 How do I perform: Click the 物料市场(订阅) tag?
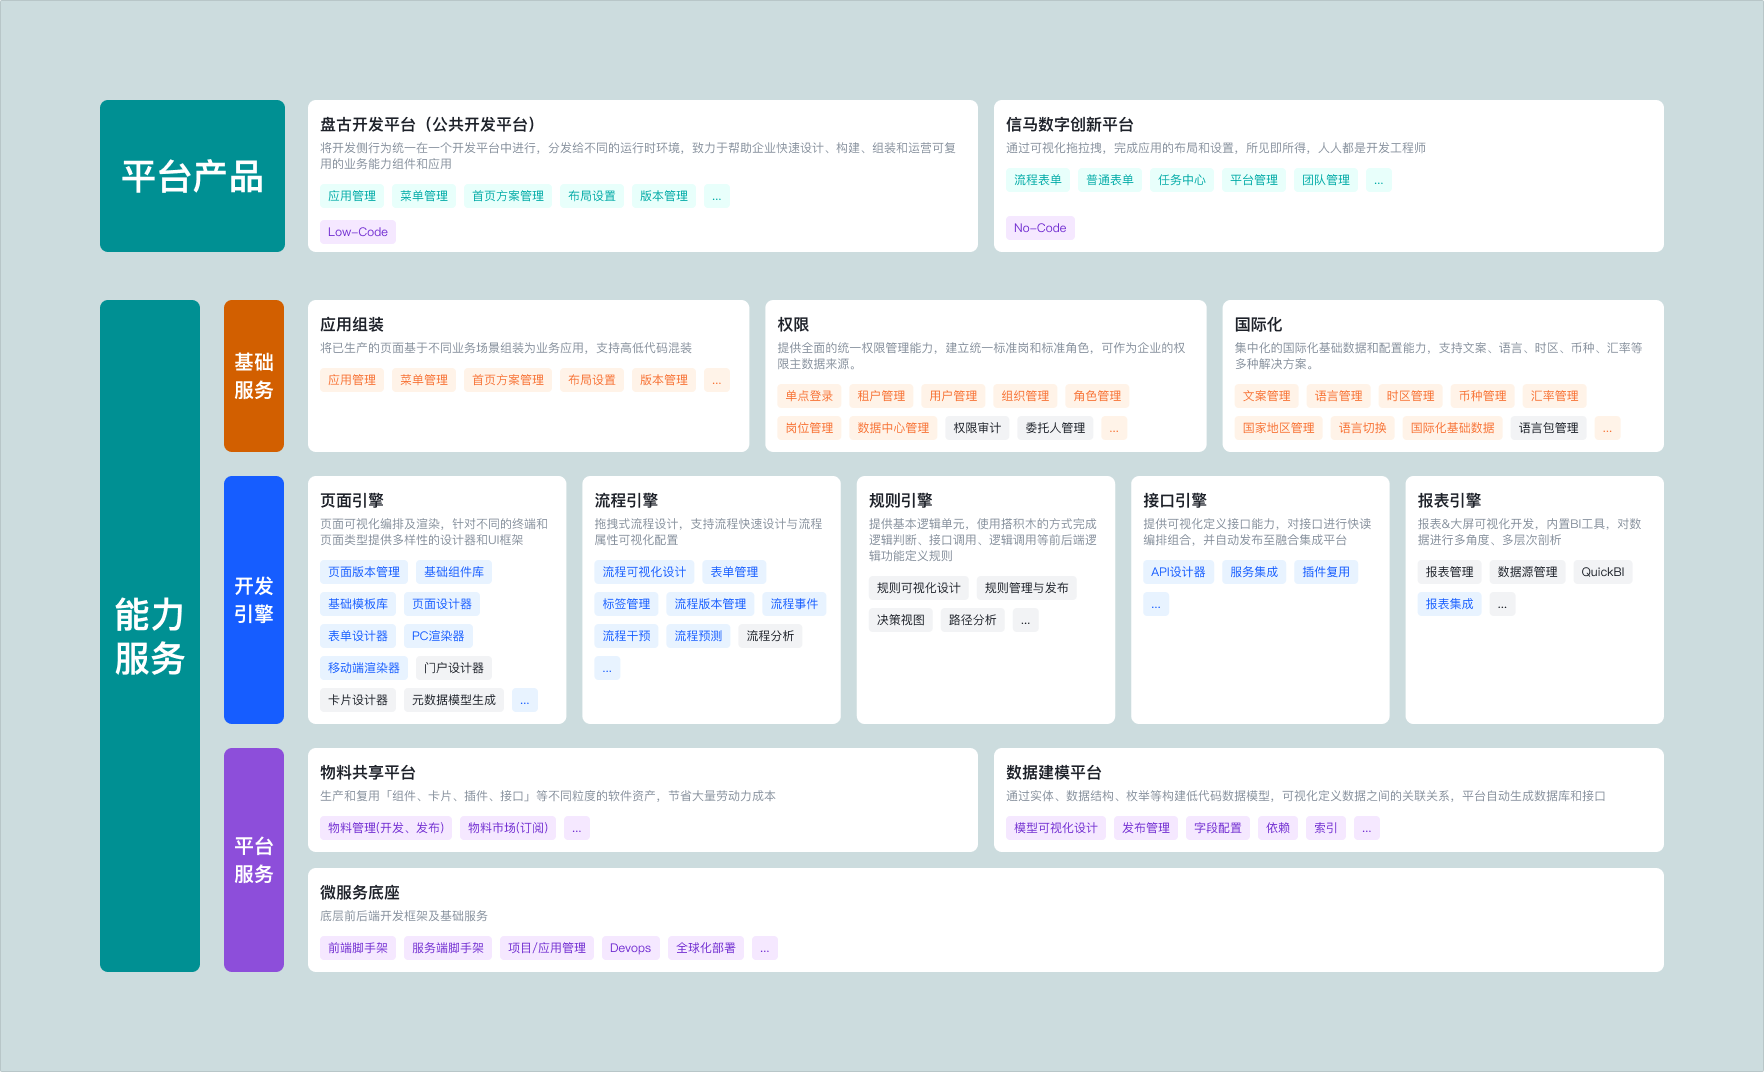point(508,828)
